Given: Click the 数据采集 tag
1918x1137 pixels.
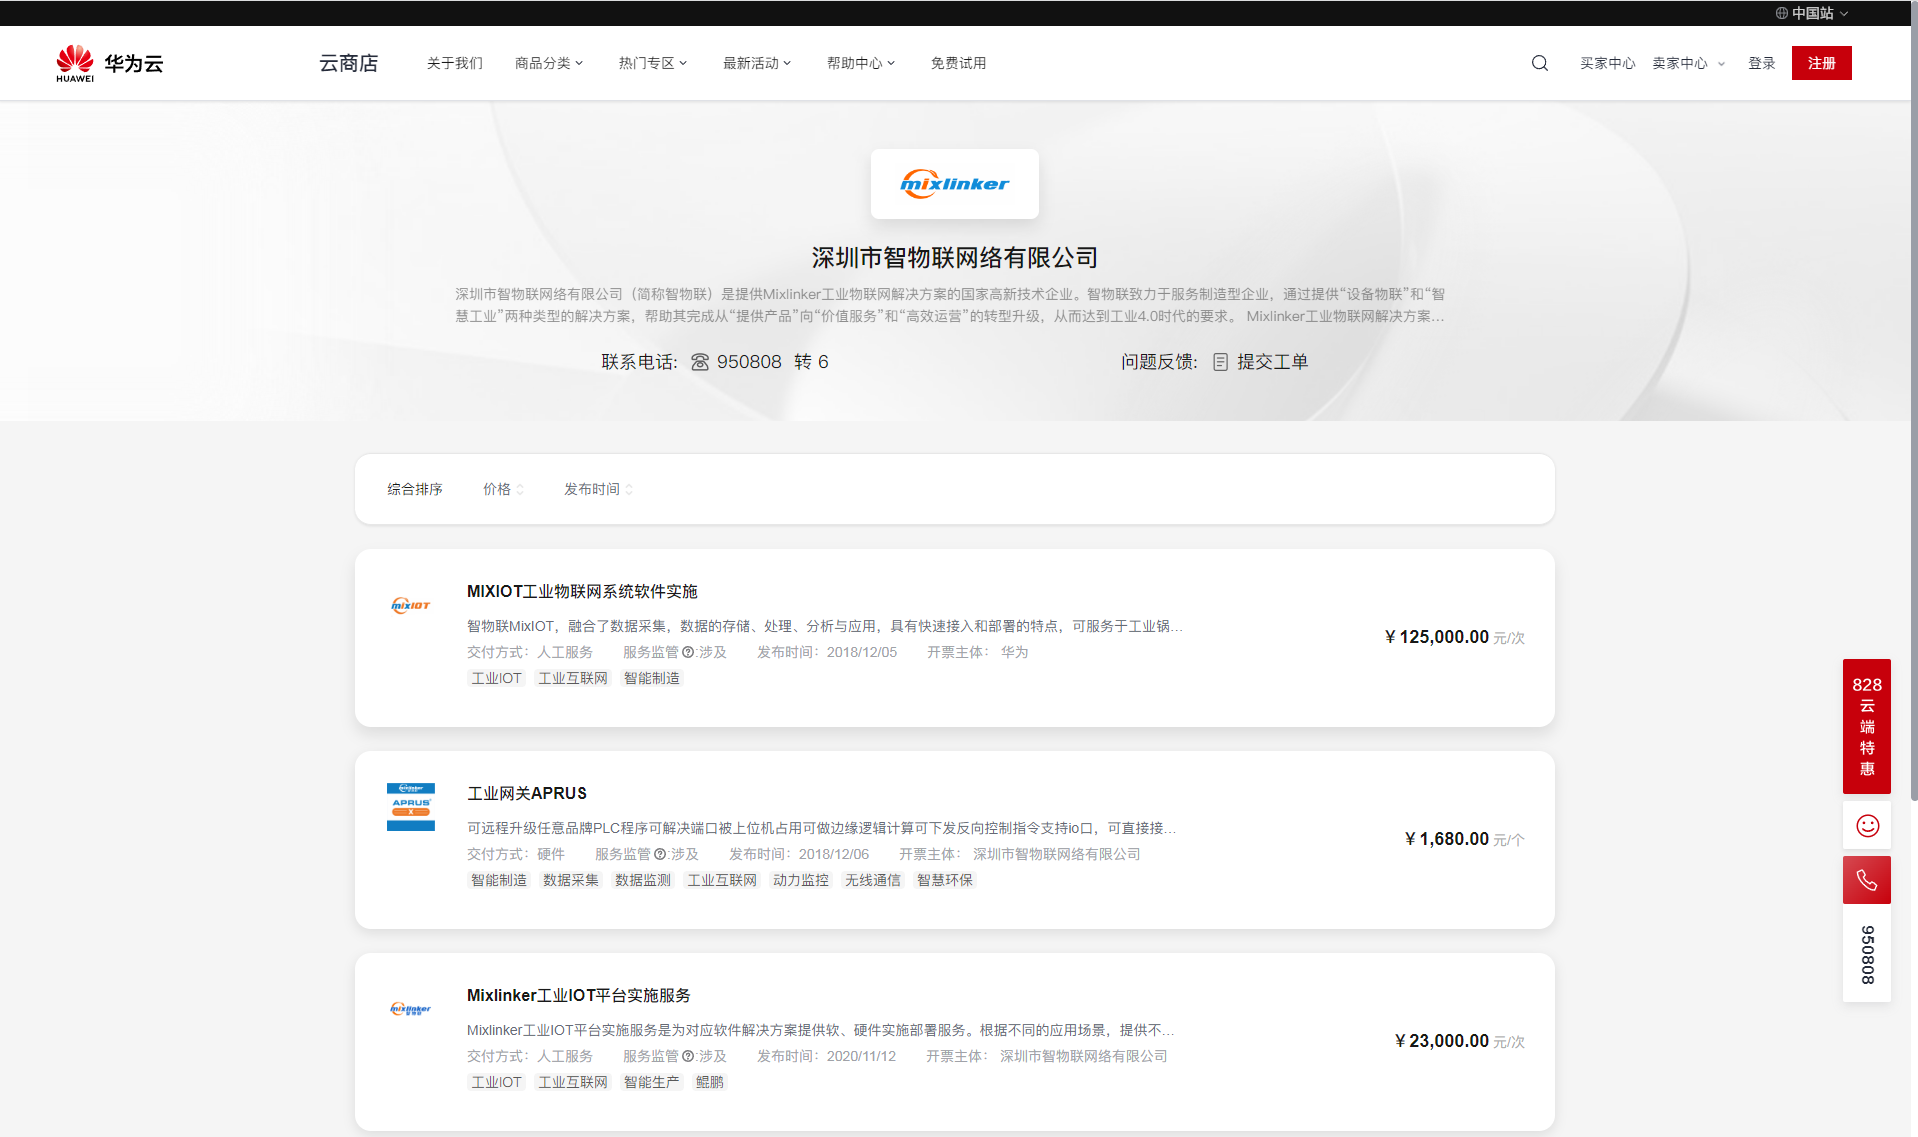Looking at the screenshot, I should [x=571, y=880].
